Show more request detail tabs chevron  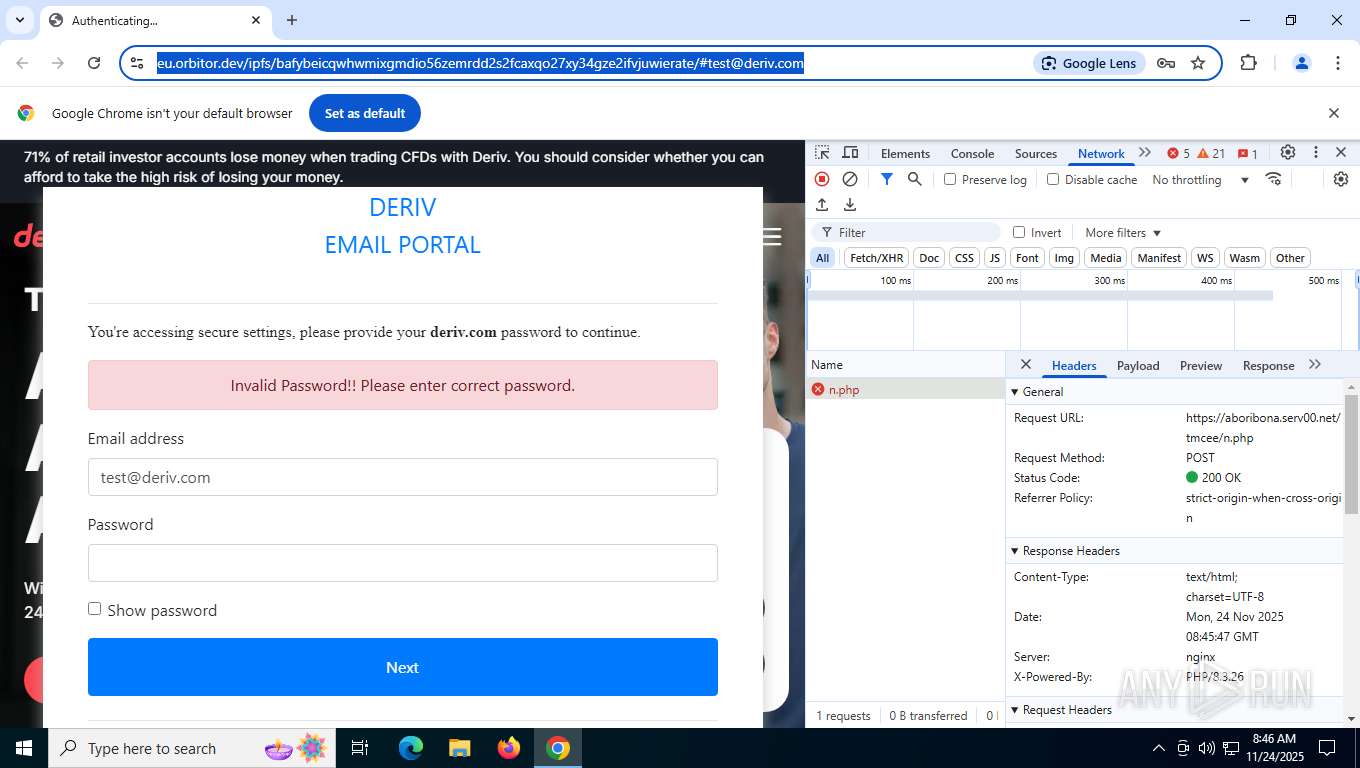pos(1315,365)
